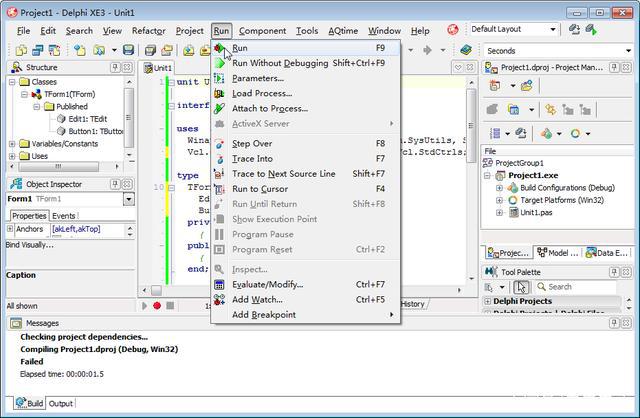Click the Object Inspector header icon
The height and width of the screenshot is (418, 640).
(x=16, y=184)
